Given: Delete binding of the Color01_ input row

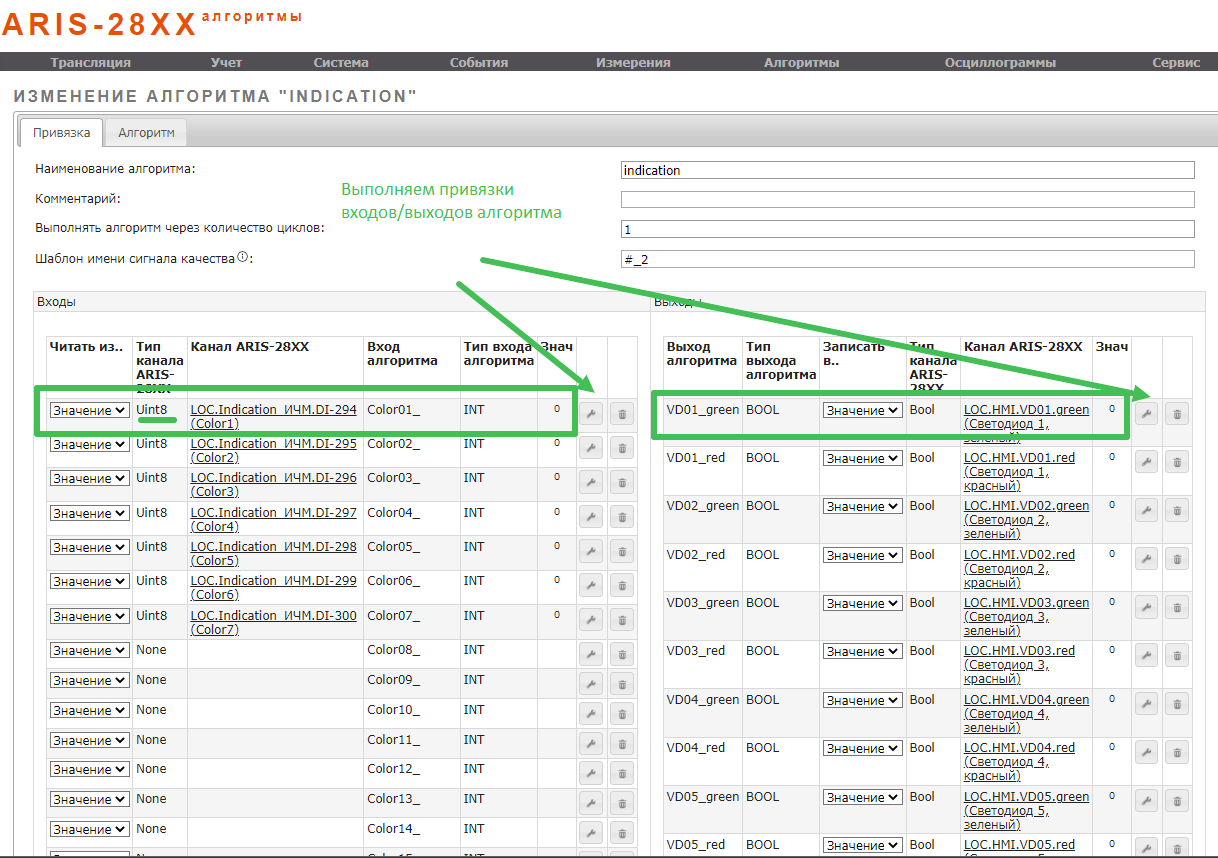Looking at the screenshot, I should click(x=622, y=414).
